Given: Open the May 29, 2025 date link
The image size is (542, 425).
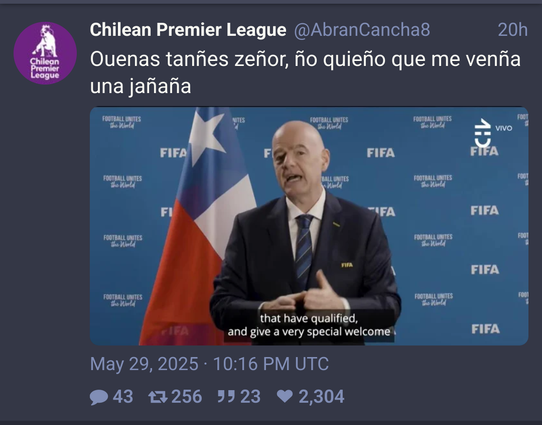Looking at the screenshot, I should [209, 364].
